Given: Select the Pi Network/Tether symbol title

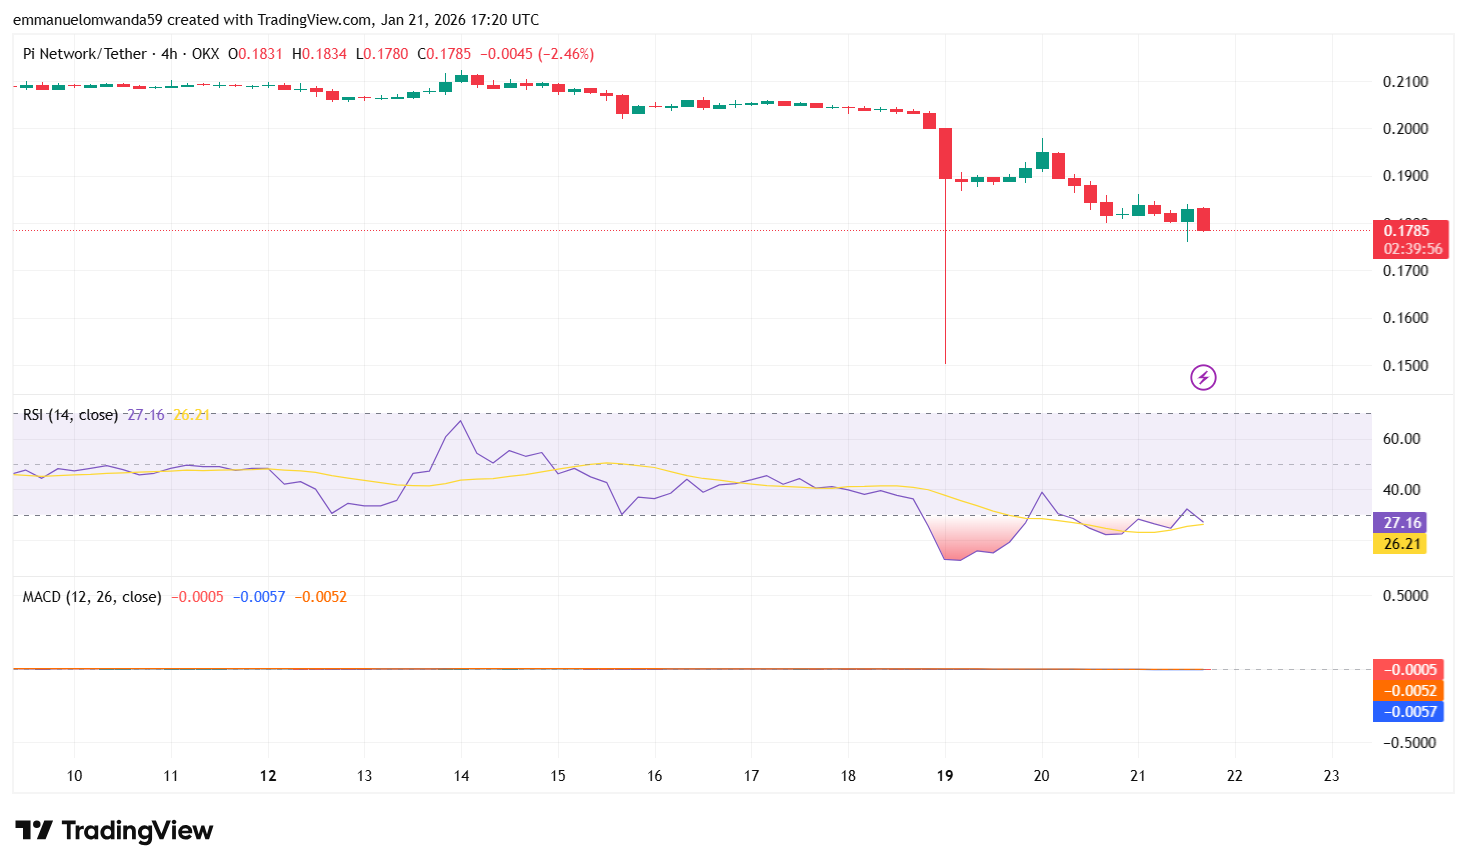Looking at the screenshot, I should (85, 54).
